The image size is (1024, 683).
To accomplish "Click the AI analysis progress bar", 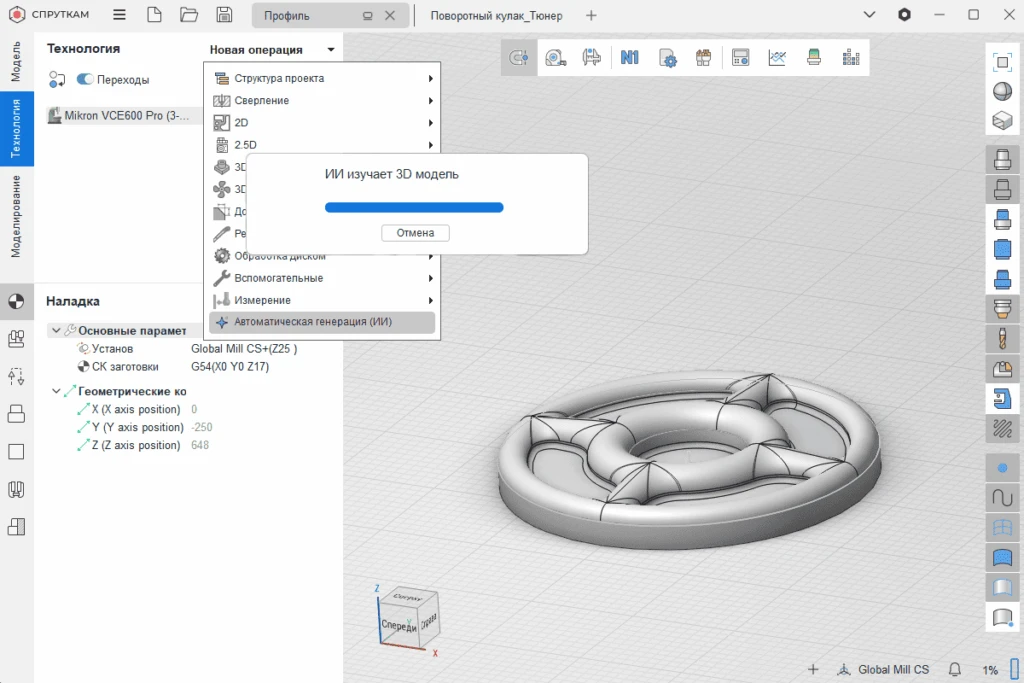I will (414, 207).
